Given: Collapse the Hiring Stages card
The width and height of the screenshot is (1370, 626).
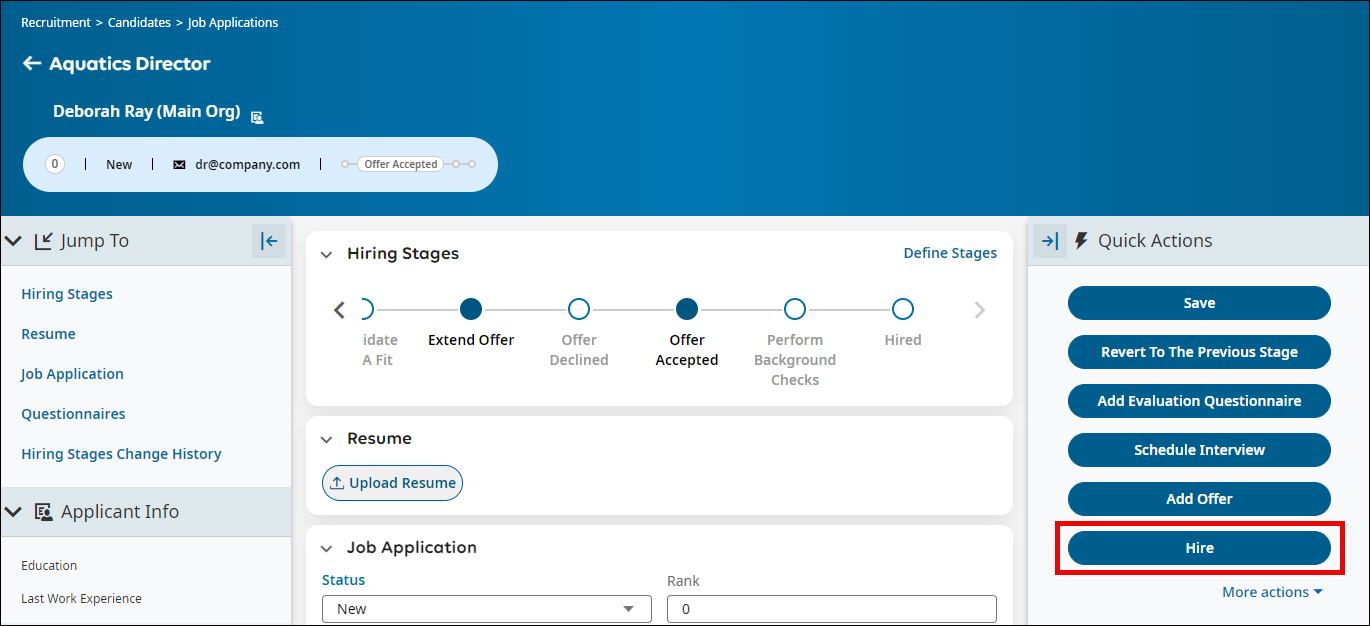Looking at the screenshot, I should 327,255.
